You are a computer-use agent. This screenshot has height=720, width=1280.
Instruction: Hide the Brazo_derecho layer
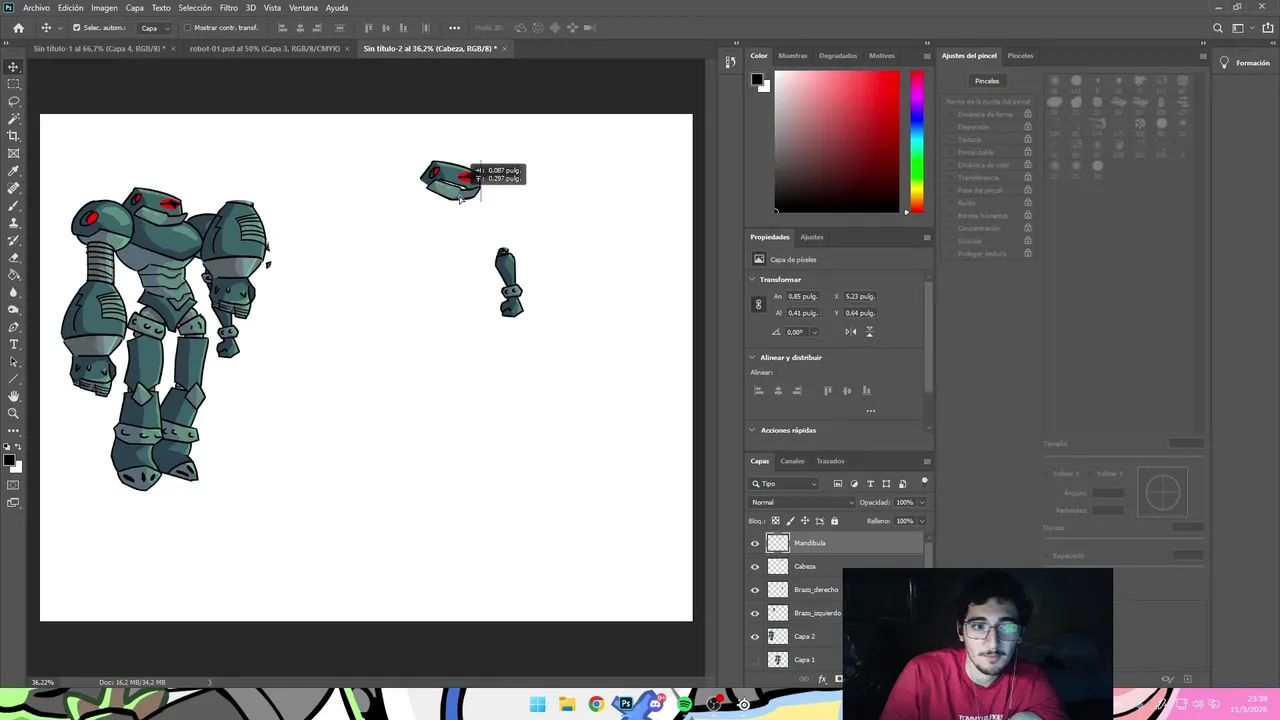(x=755, y=590)
